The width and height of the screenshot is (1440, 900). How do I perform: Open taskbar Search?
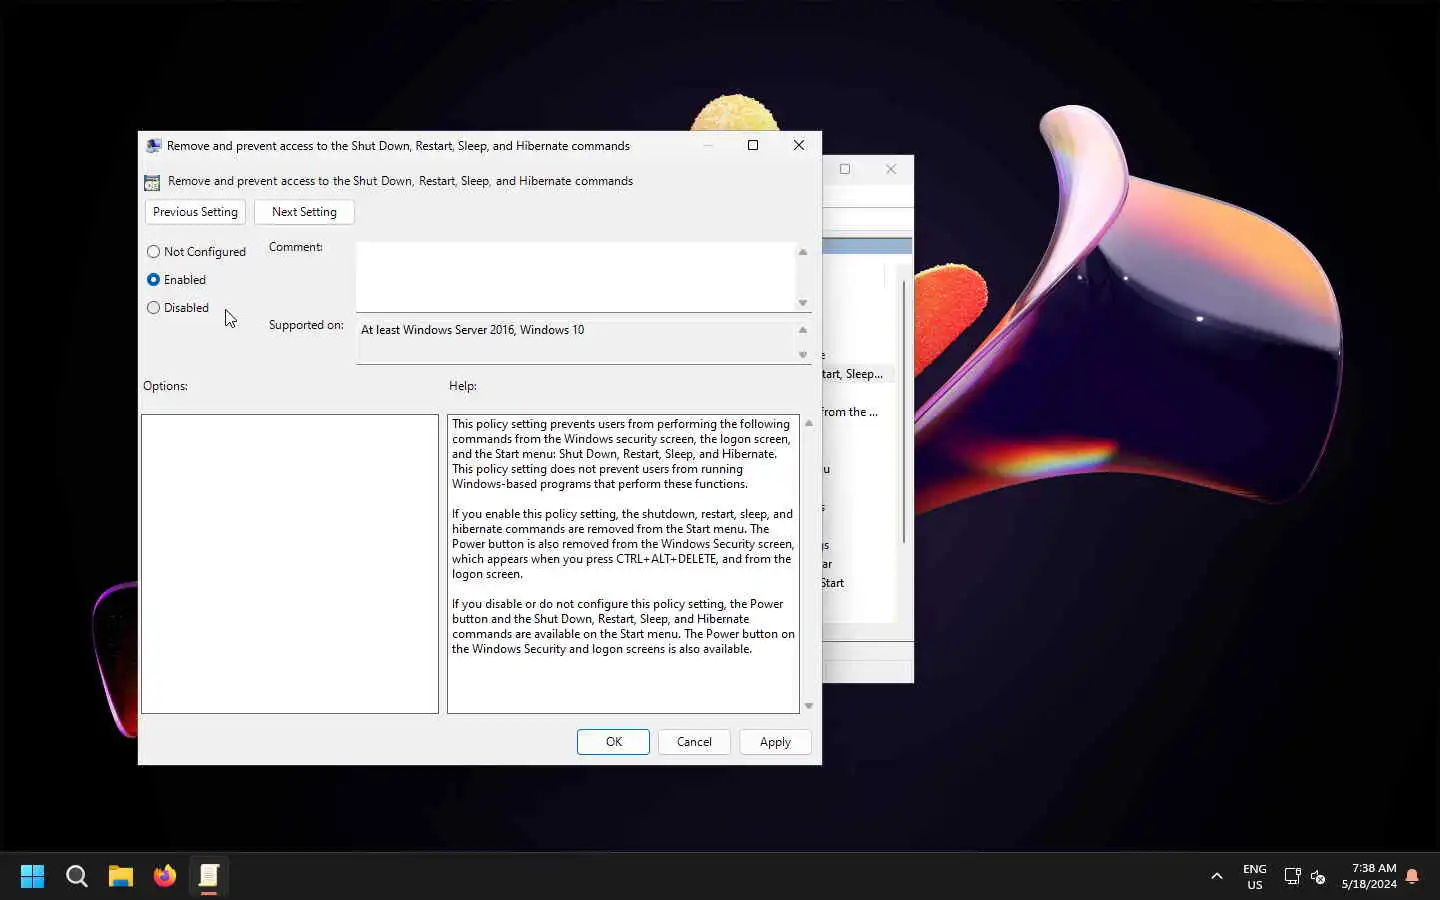(x=77, y=876)
